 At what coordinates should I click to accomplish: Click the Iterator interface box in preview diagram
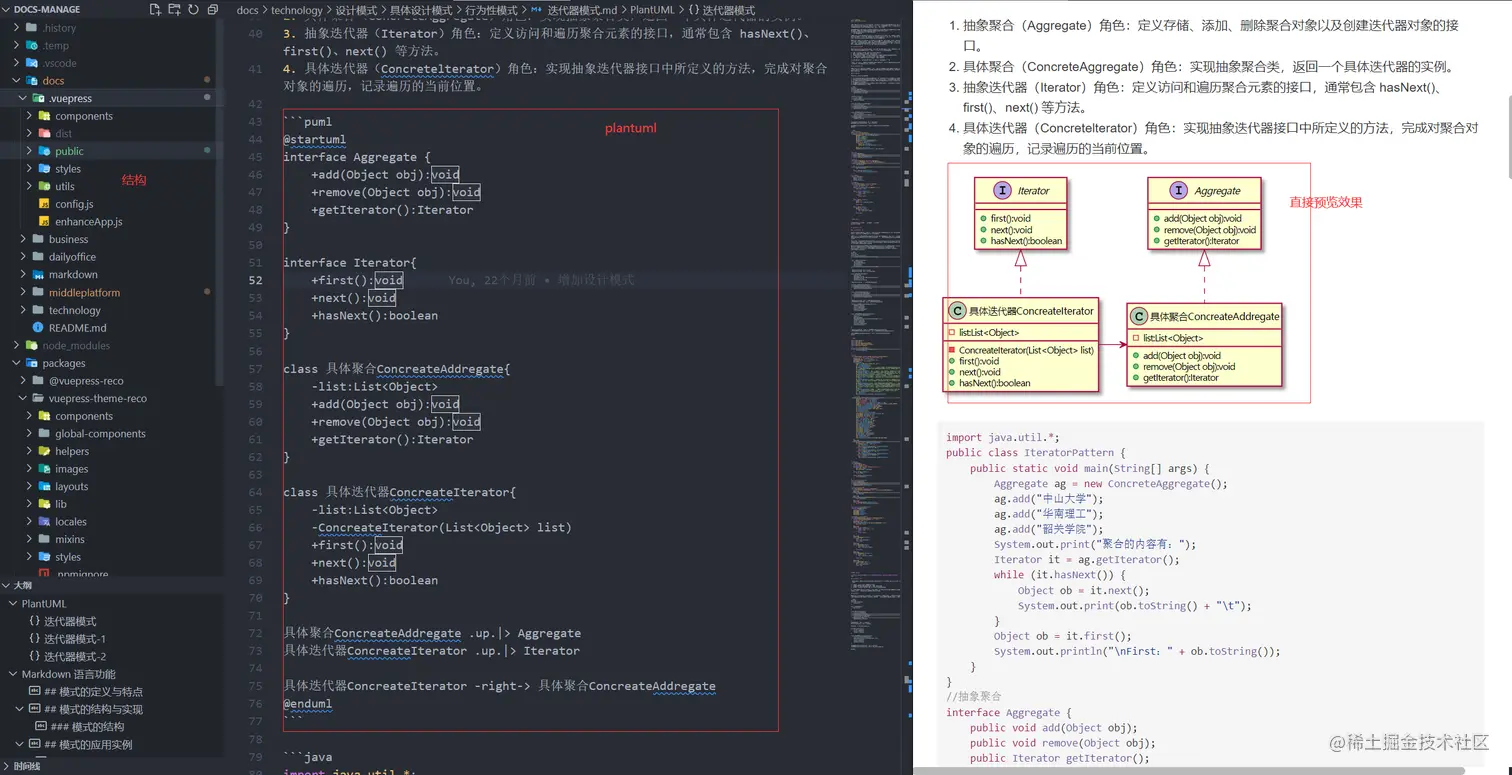pyautogui.click(x=1020, y=214)
